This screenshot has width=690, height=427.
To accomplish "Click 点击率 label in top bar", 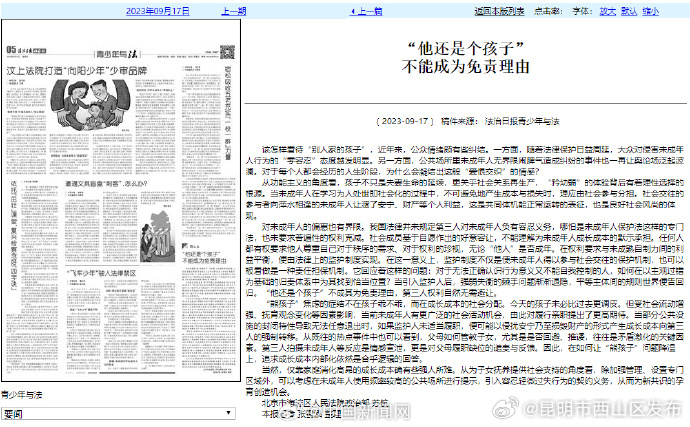I will coord(548,11).
